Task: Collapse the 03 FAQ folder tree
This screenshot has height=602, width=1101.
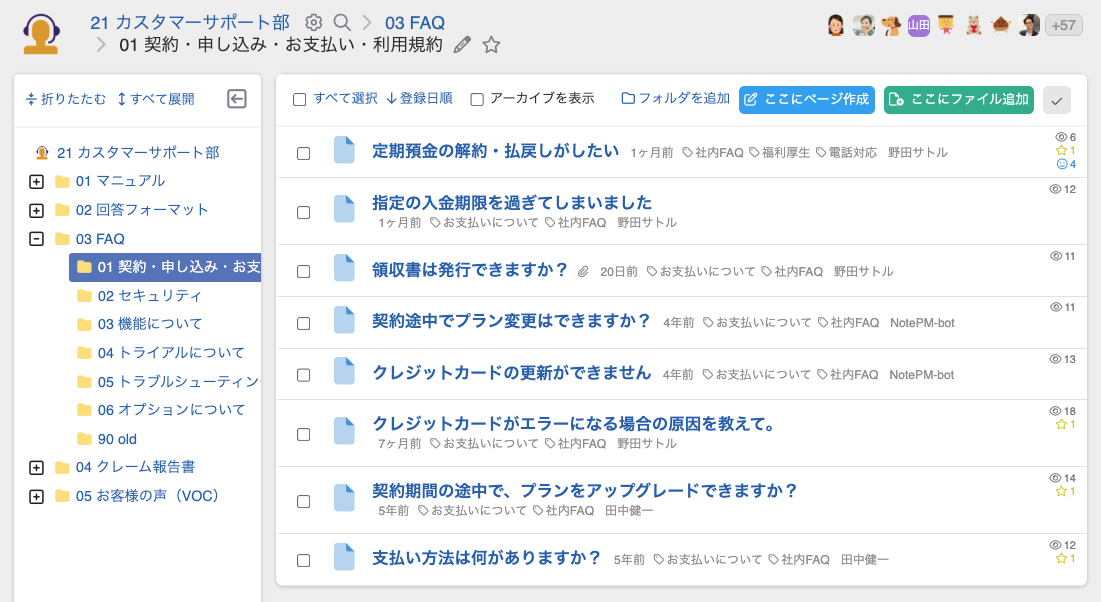Action: [x=37, y=239]
